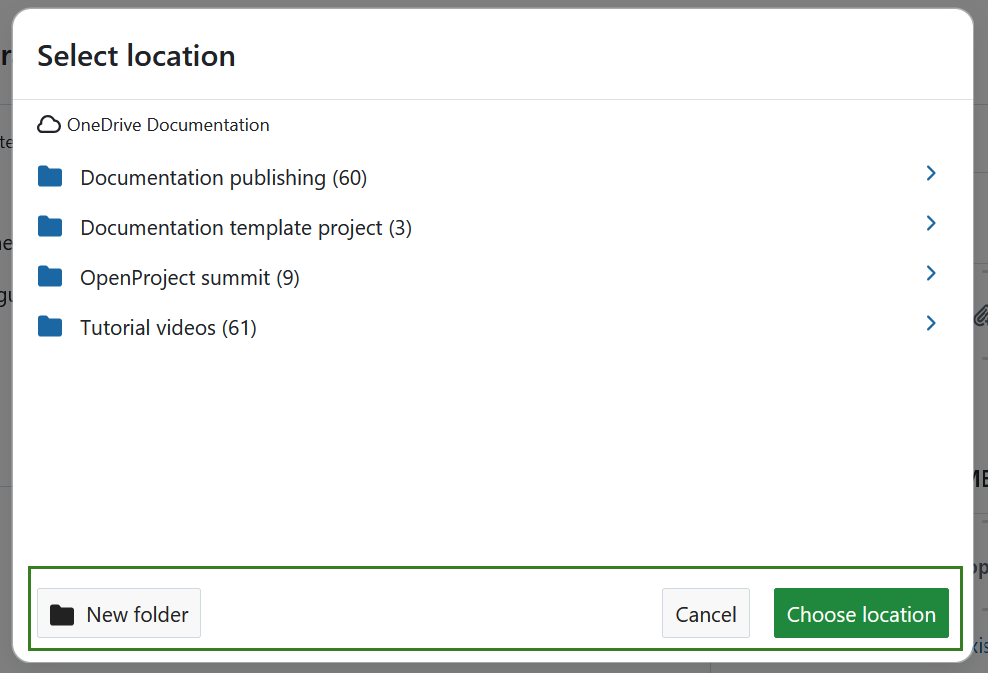Click the Tutorial videos folder icon
This screenshot has width=988, height=673.
pos(50,326)
